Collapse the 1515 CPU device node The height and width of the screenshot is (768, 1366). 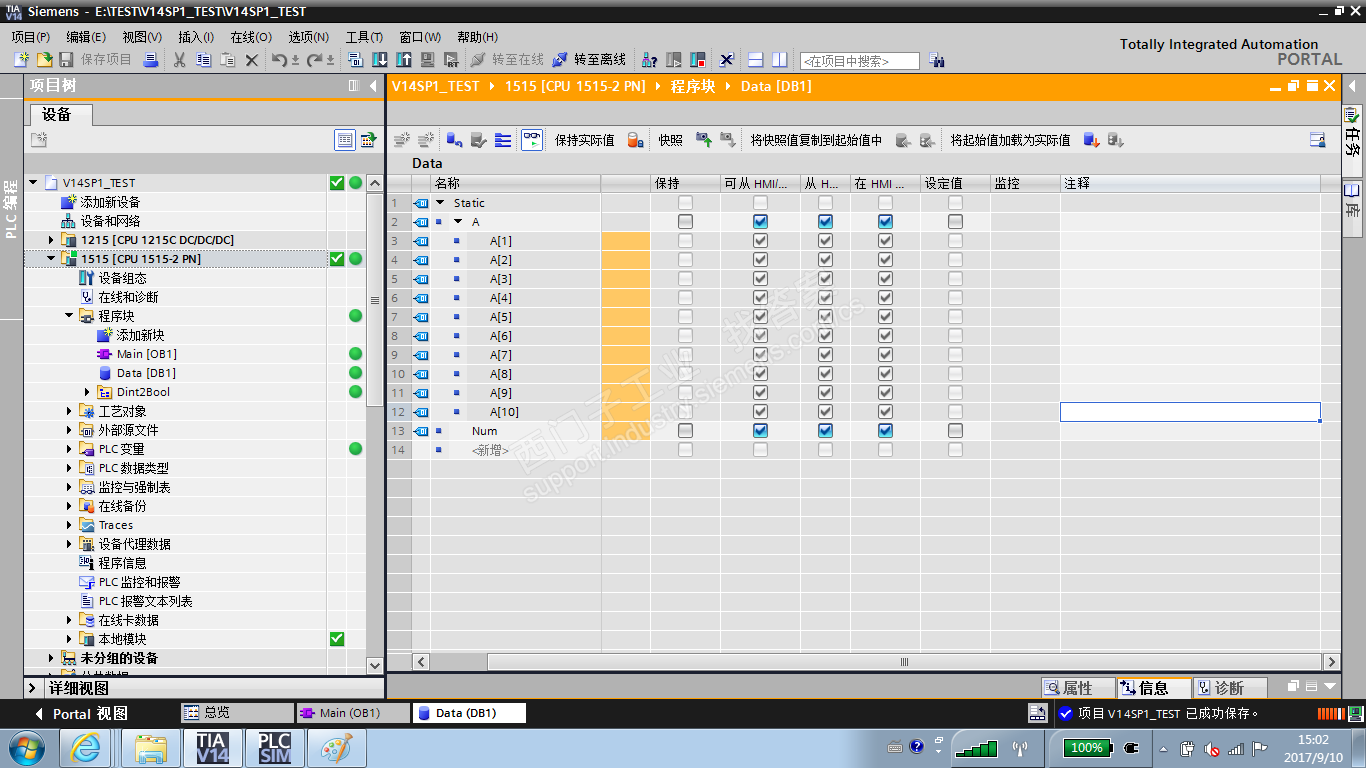coord(51,259)
